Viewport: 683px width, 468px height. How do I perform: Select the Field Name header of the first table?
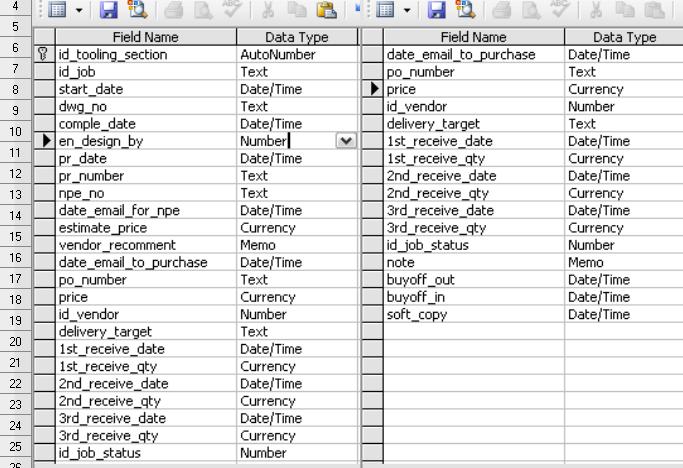click(145, 37)
